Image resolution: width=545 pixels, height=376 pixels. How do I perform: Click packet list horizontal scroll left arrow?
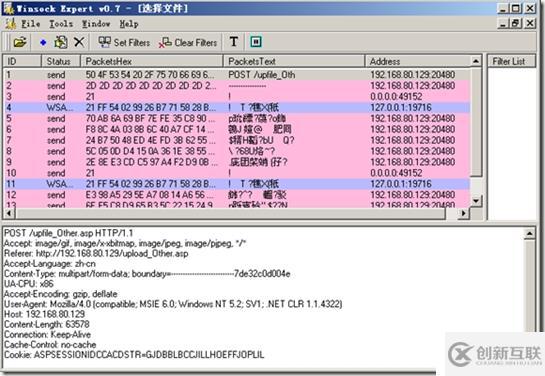tap(9, 213)
